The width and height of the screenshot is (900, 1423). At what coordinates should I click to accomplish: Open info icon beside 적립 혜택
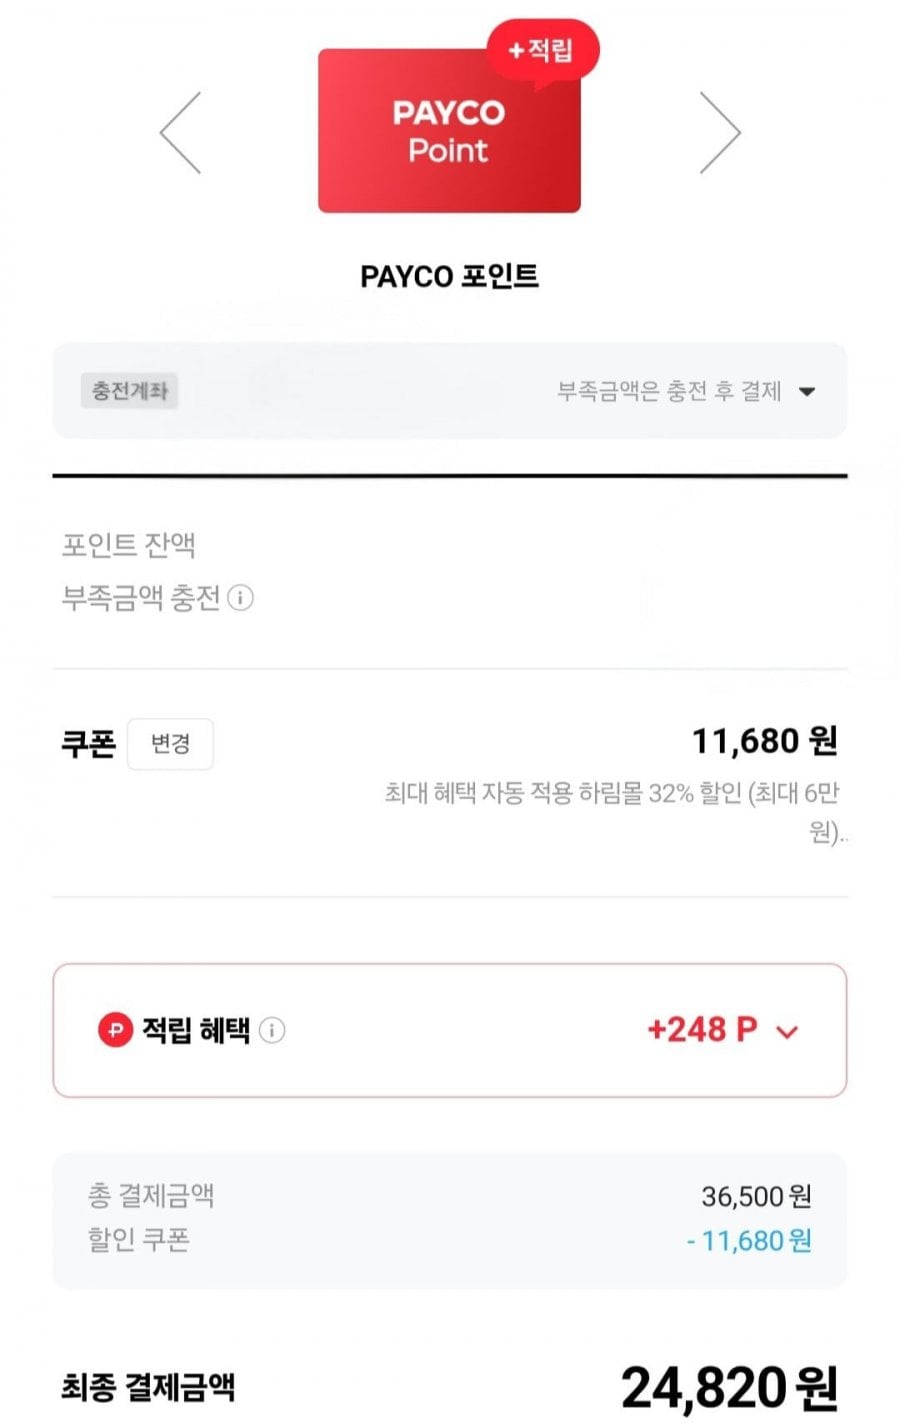click(272, 1030)
